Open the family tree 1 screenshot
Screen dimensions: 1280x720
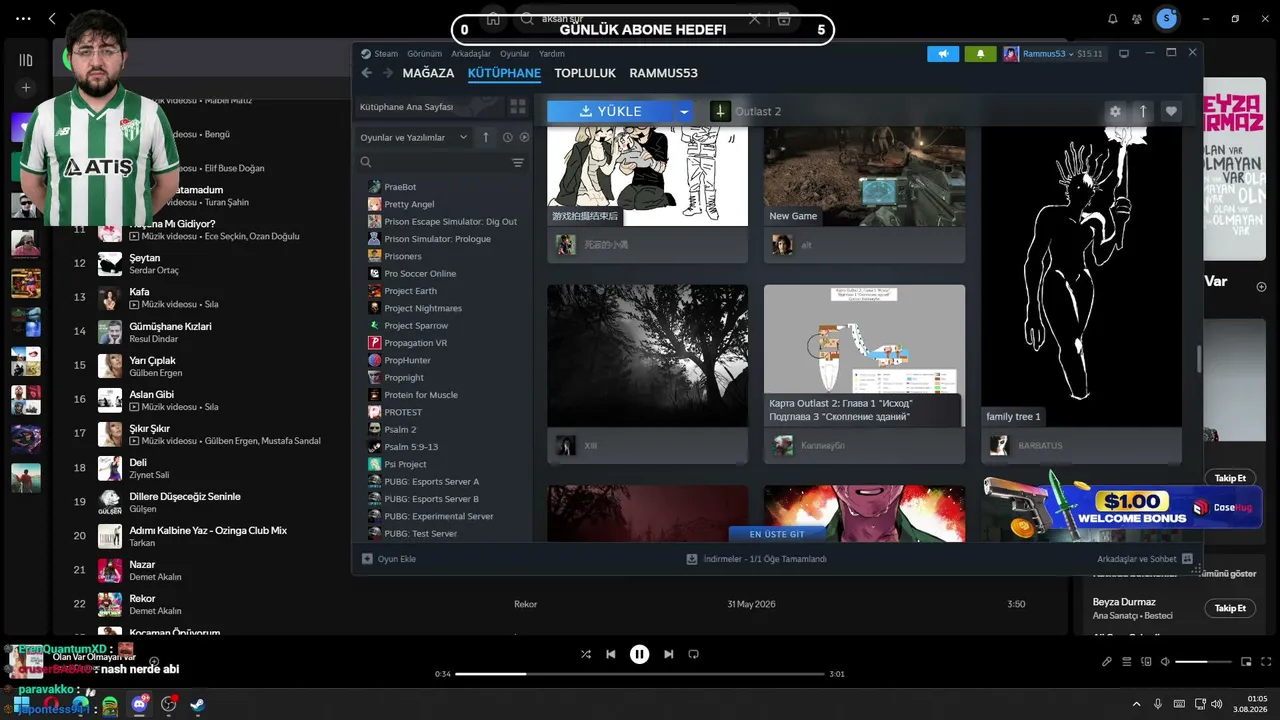[x=1081, y=278]
